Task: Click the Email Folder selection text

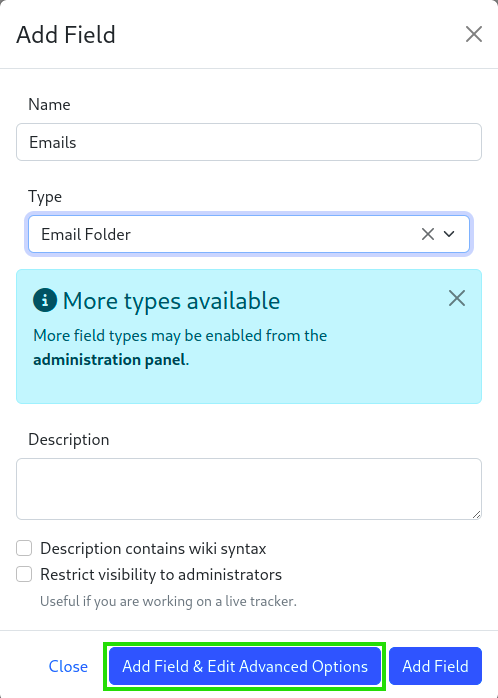Action: pyautogui.click(x=86, y=234)
